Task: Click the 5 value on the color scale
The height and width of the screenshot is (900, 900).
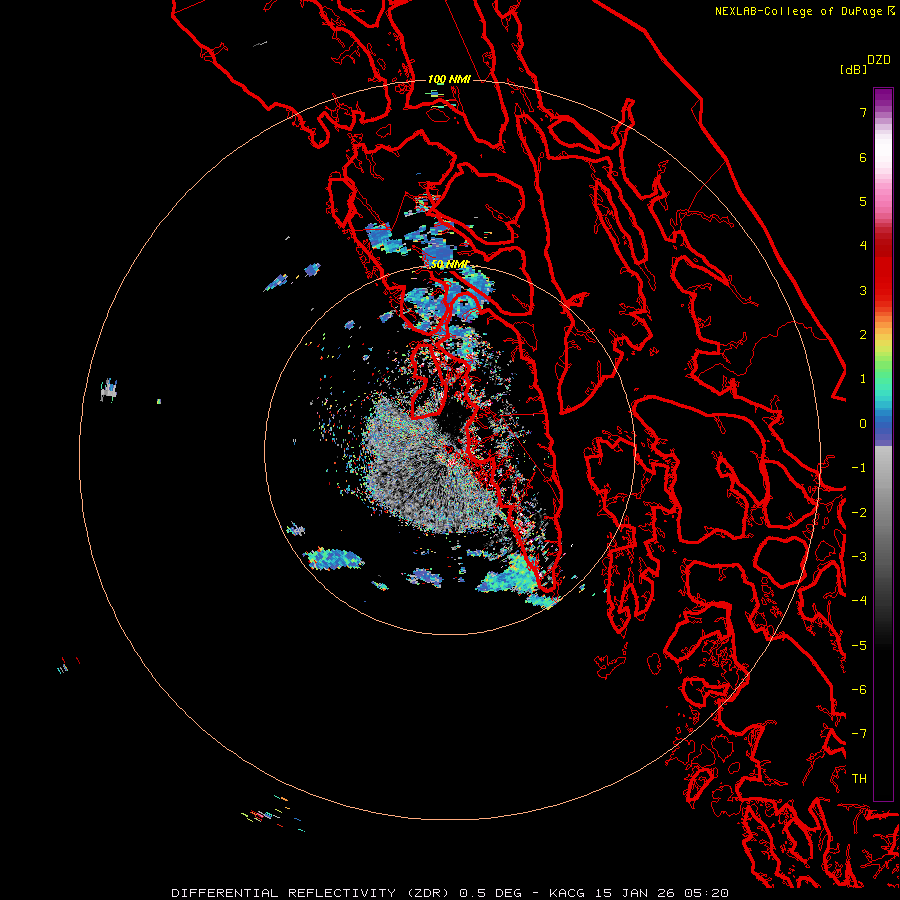Action: [x=863, y=201]
